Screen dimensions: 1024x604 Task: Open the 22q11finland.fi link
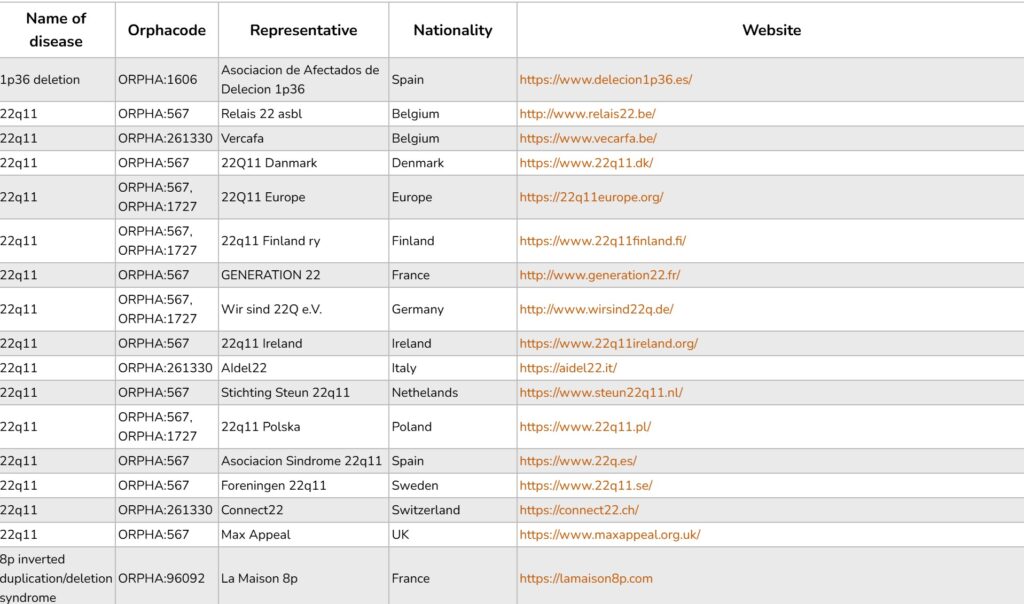[602, 241]
